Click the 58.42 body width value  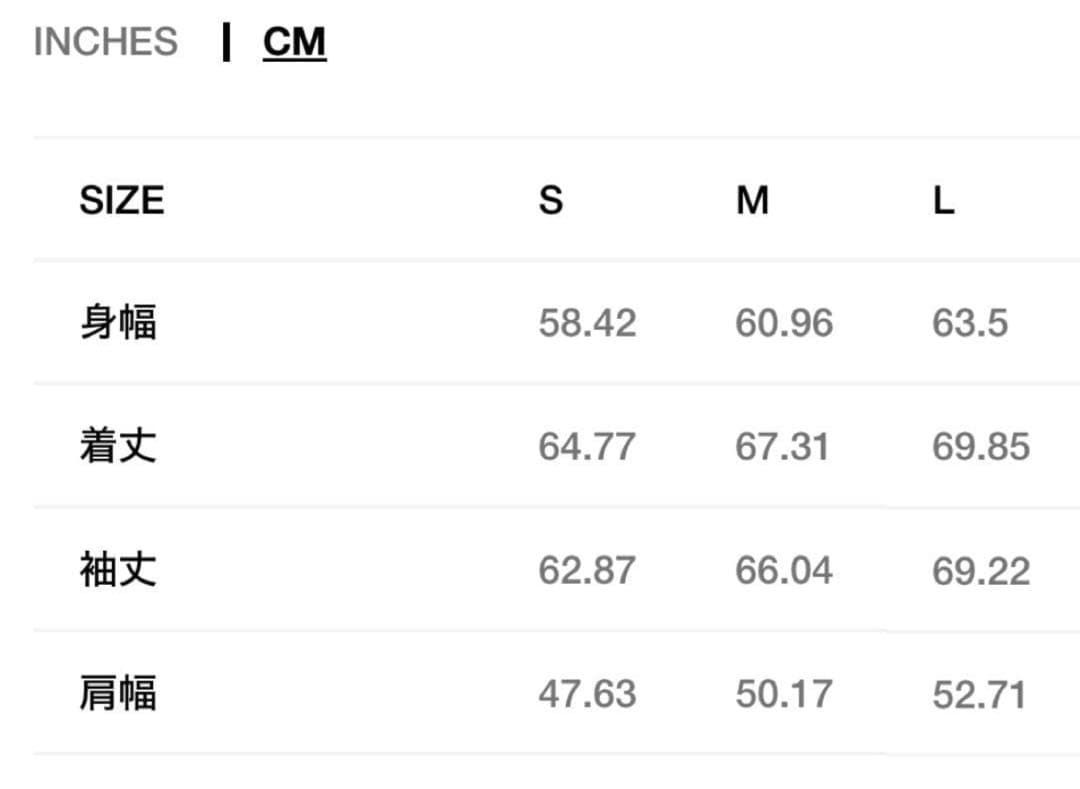(587, 323)
